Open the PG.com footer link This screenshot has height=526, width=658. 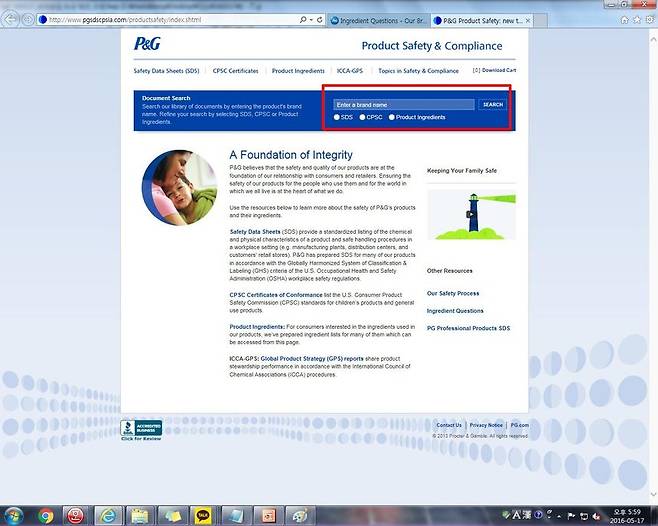pos(520,425)
